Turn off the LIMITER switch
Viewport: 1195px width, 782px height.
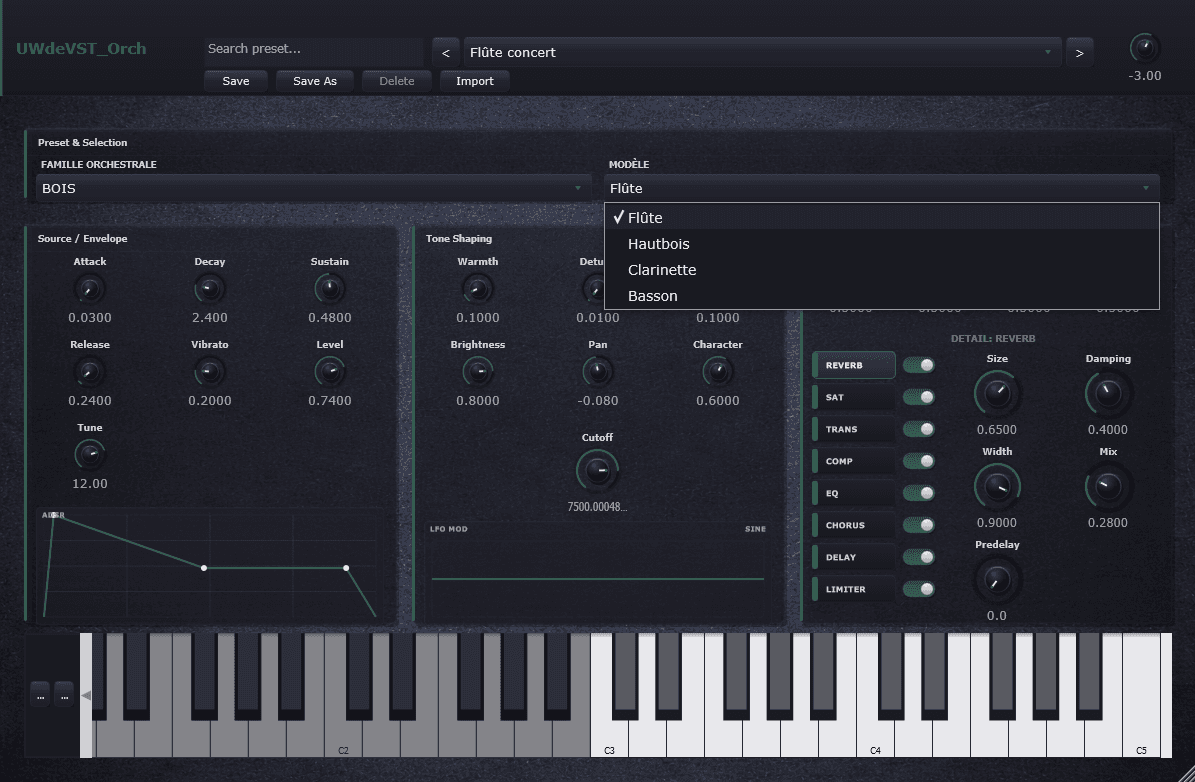[x=918, y=589]
